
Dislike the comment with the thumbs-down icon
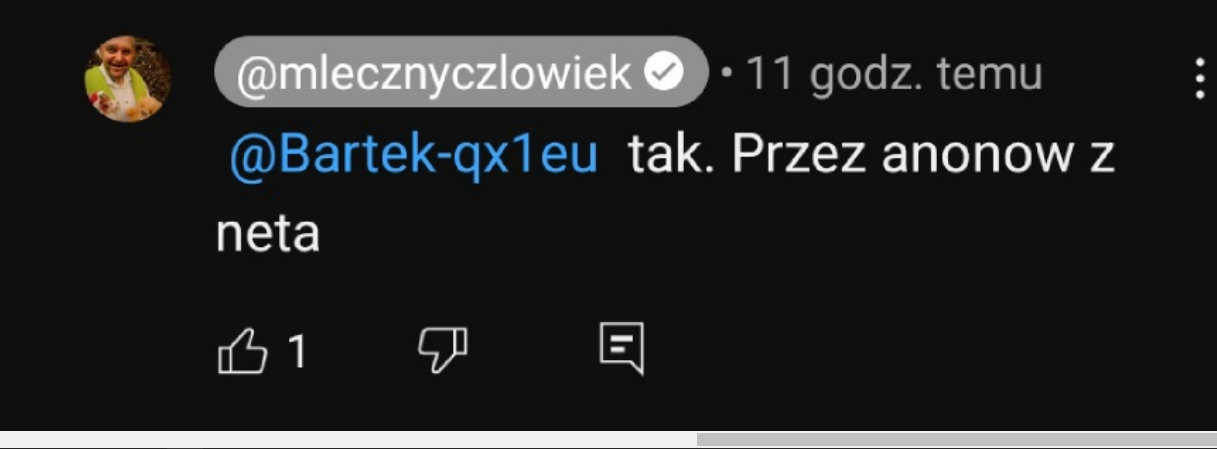pyautogui.click(x=442, y=352)
